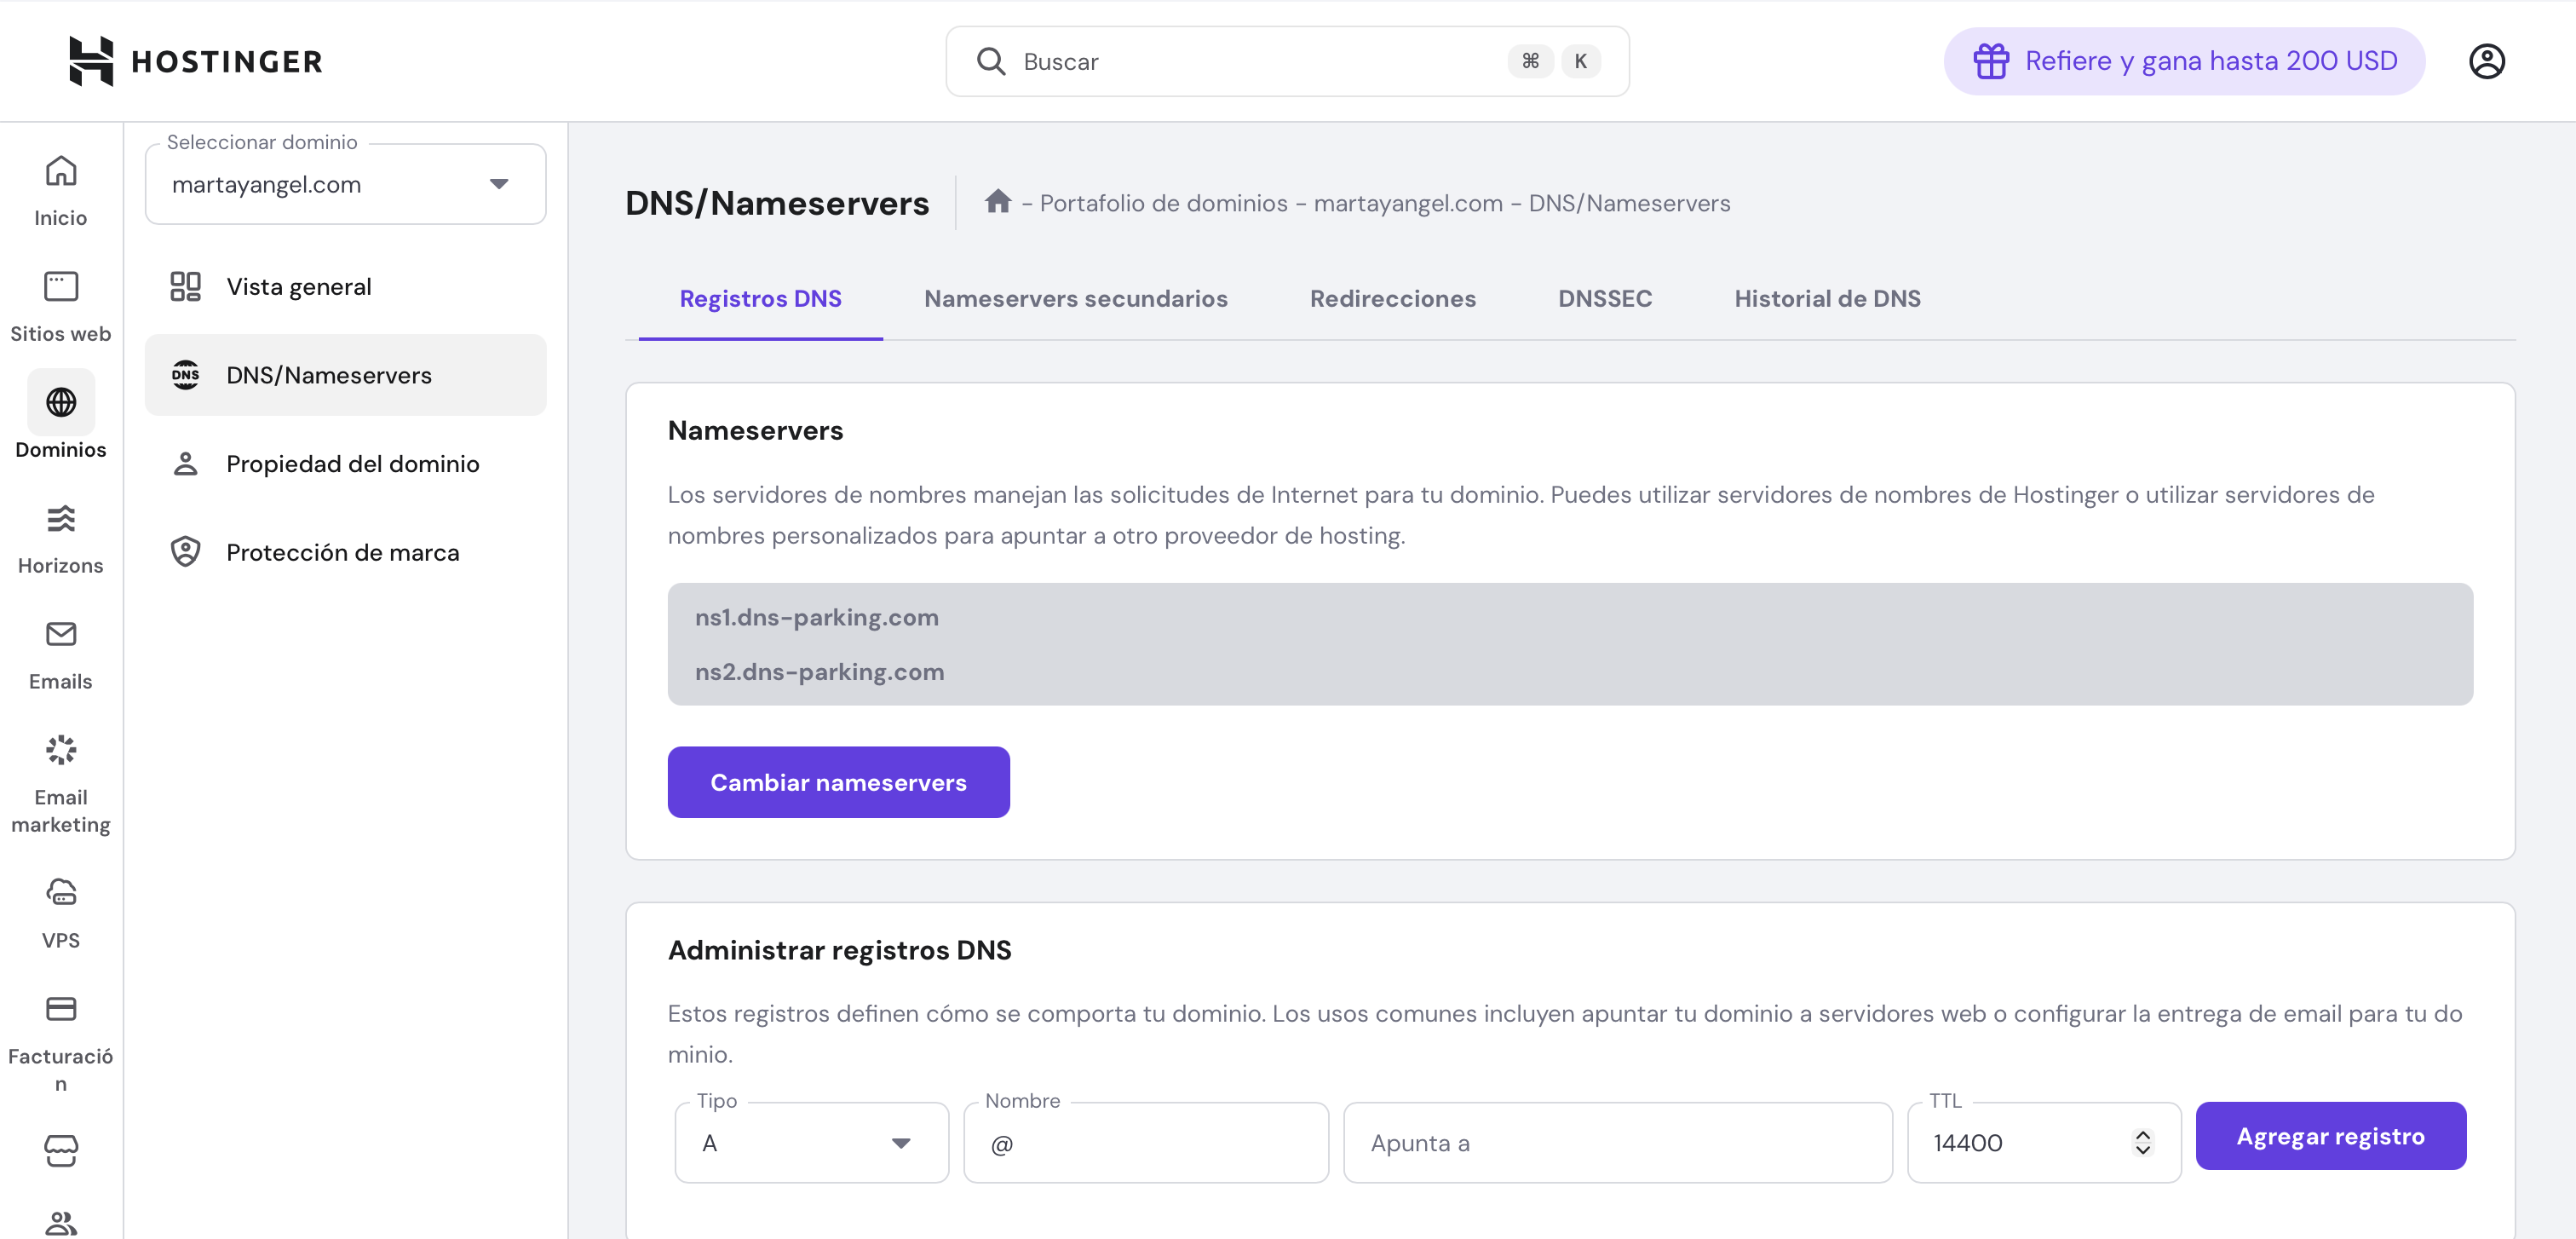Switch to Historial de DNS tab
Viewport: 2576px width, 1239px height.
pos(1826,298)
